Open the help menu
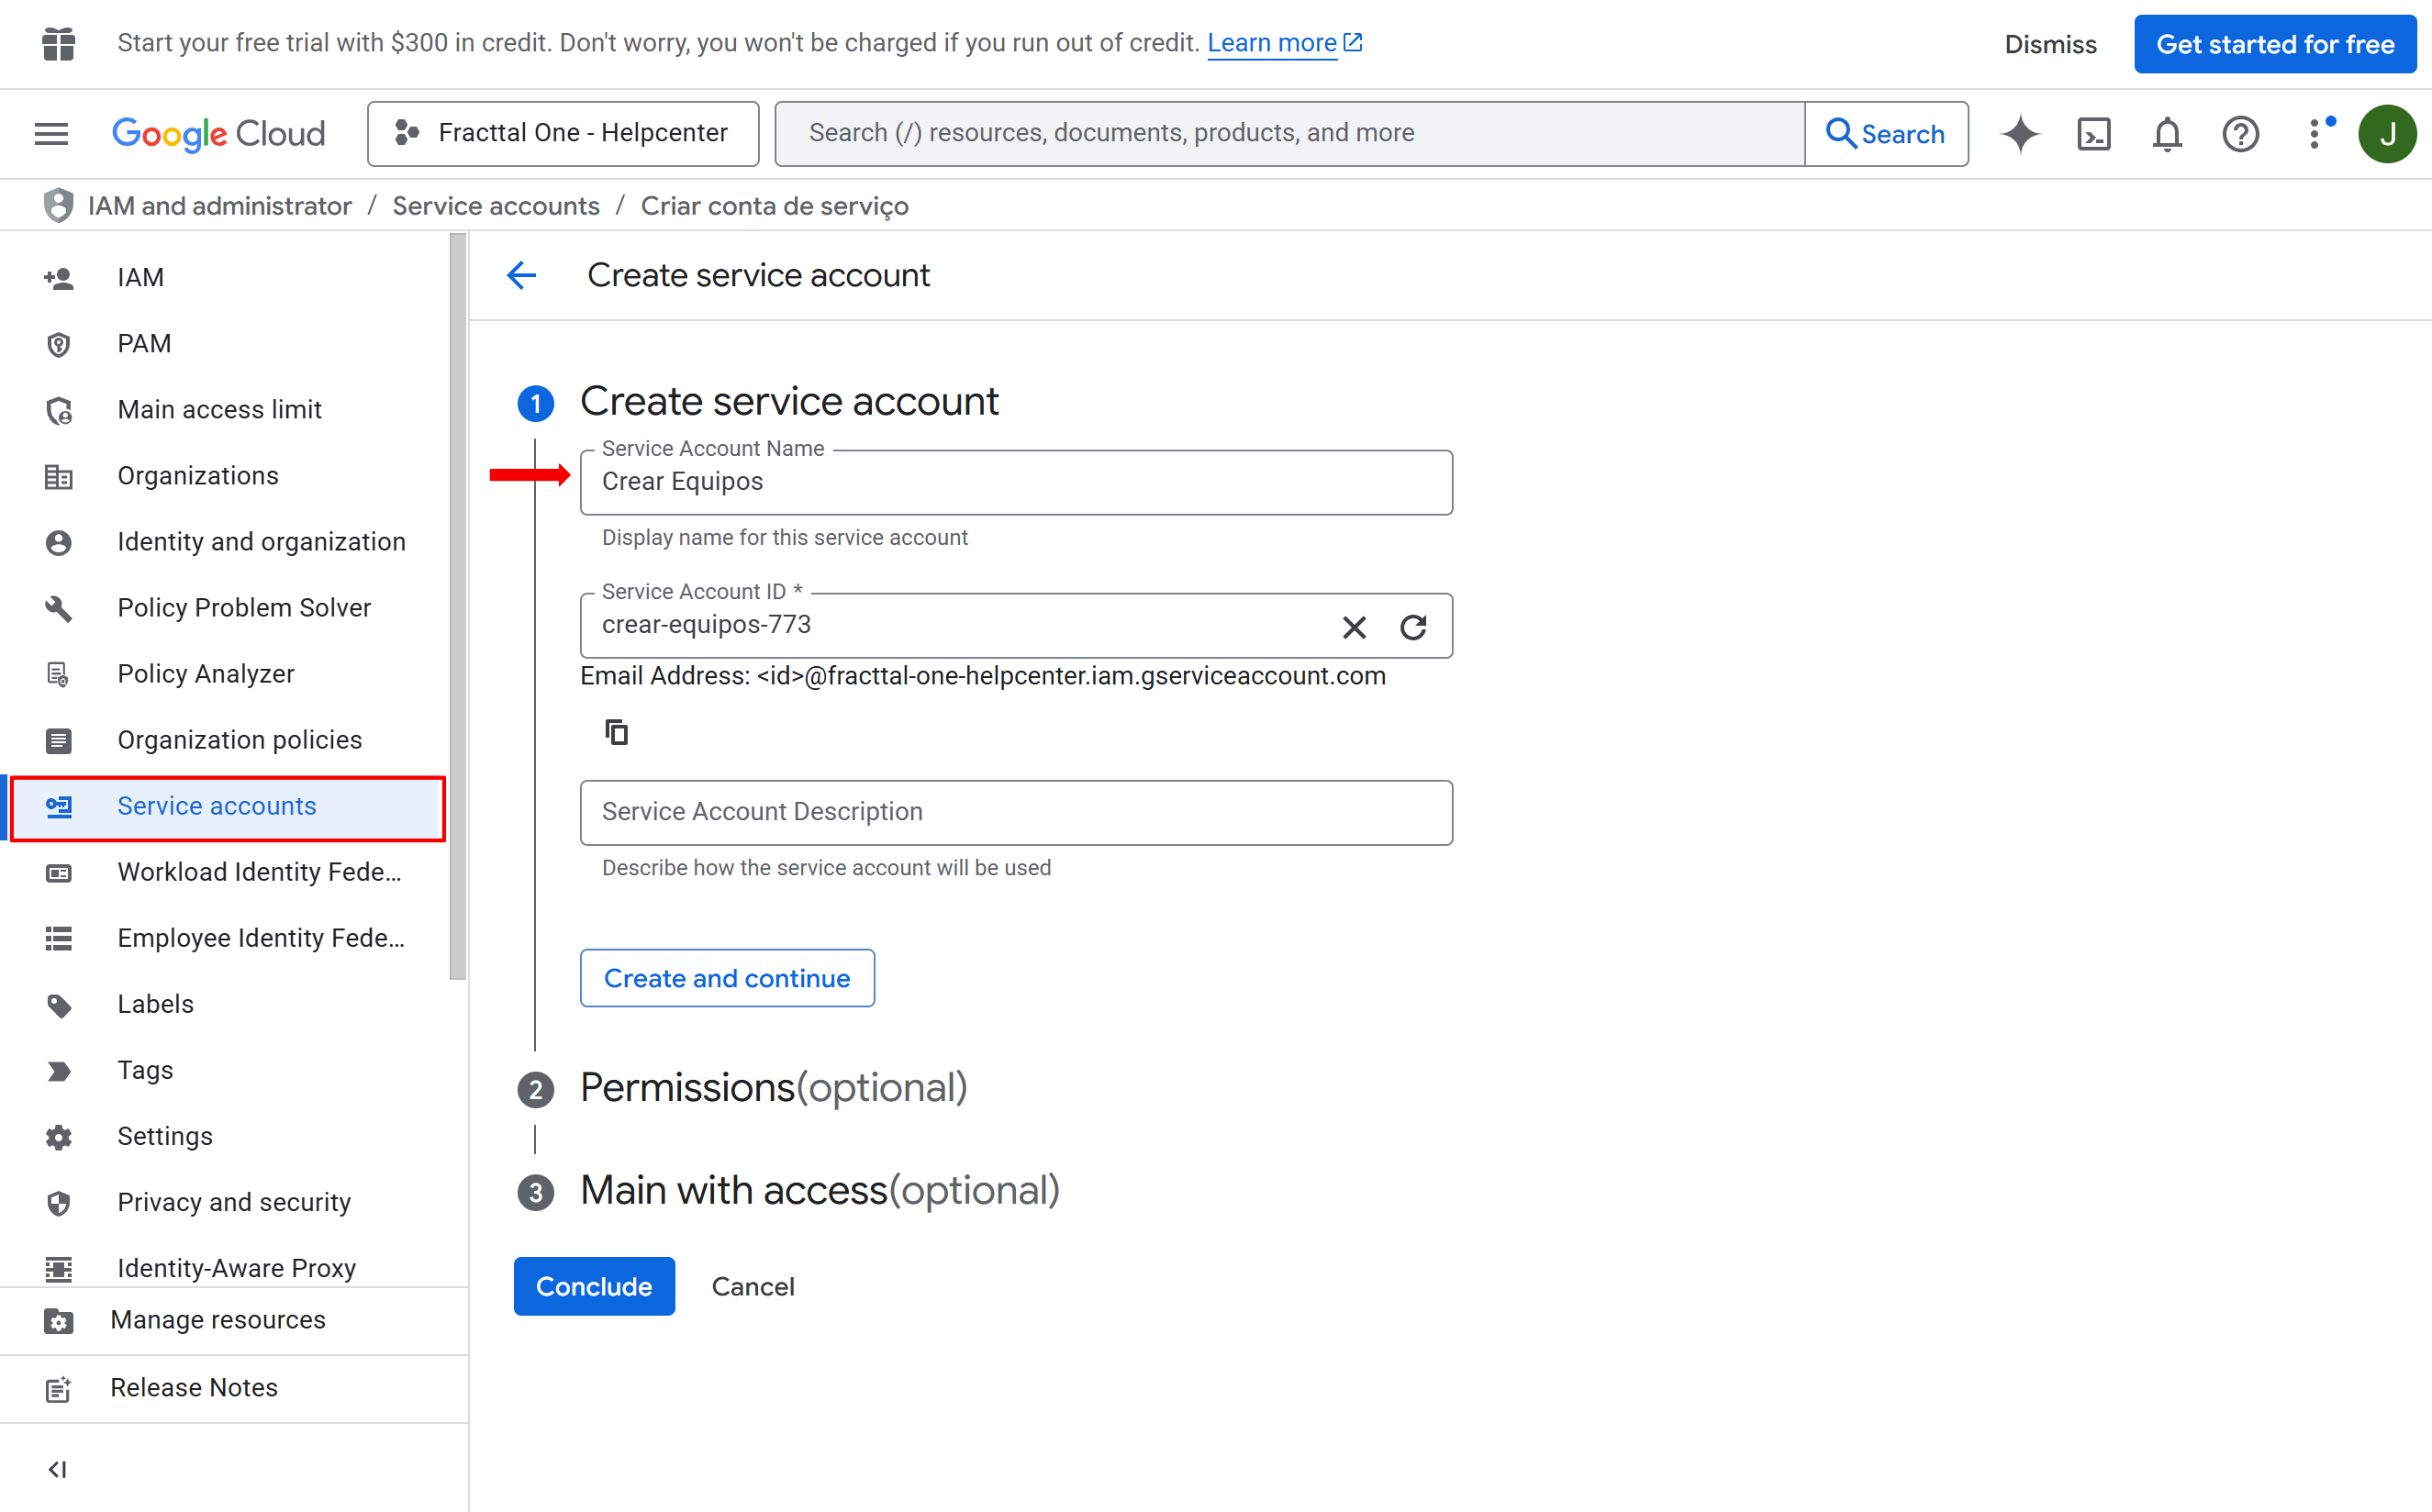 [2240, 133]
